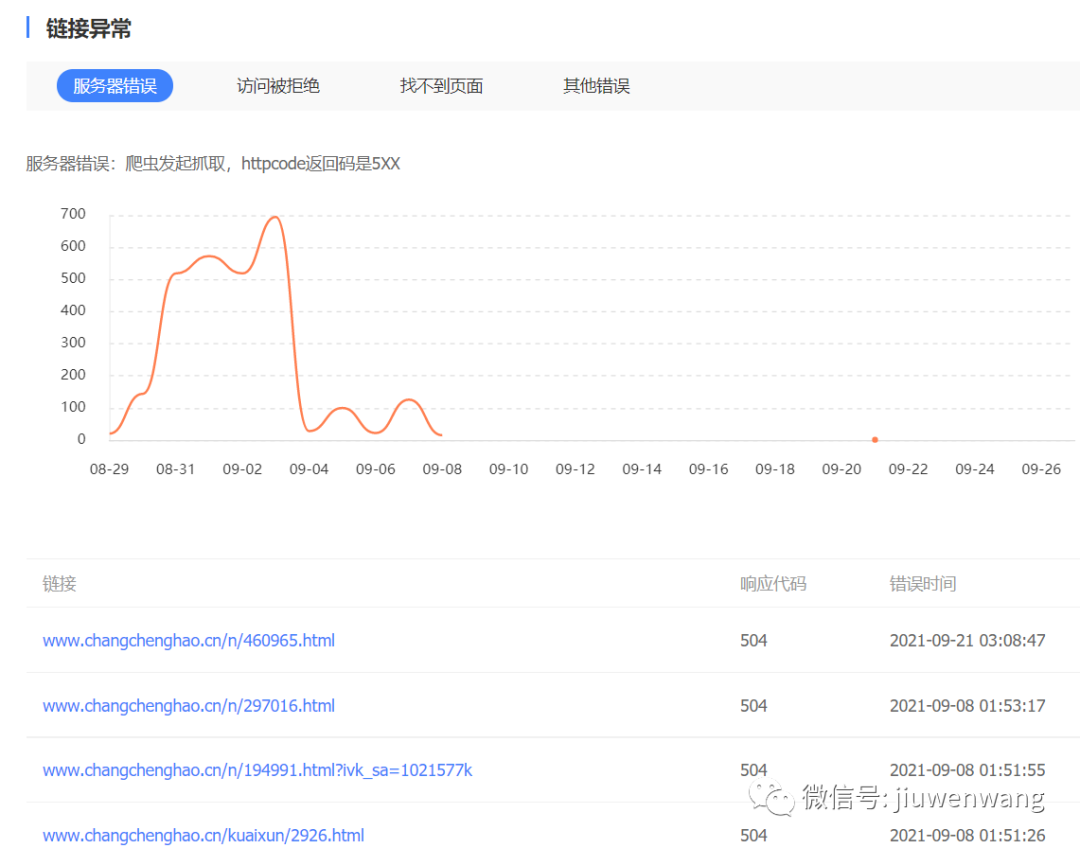Click the 响应代码 column header
1080x848 pixels.
772,583
